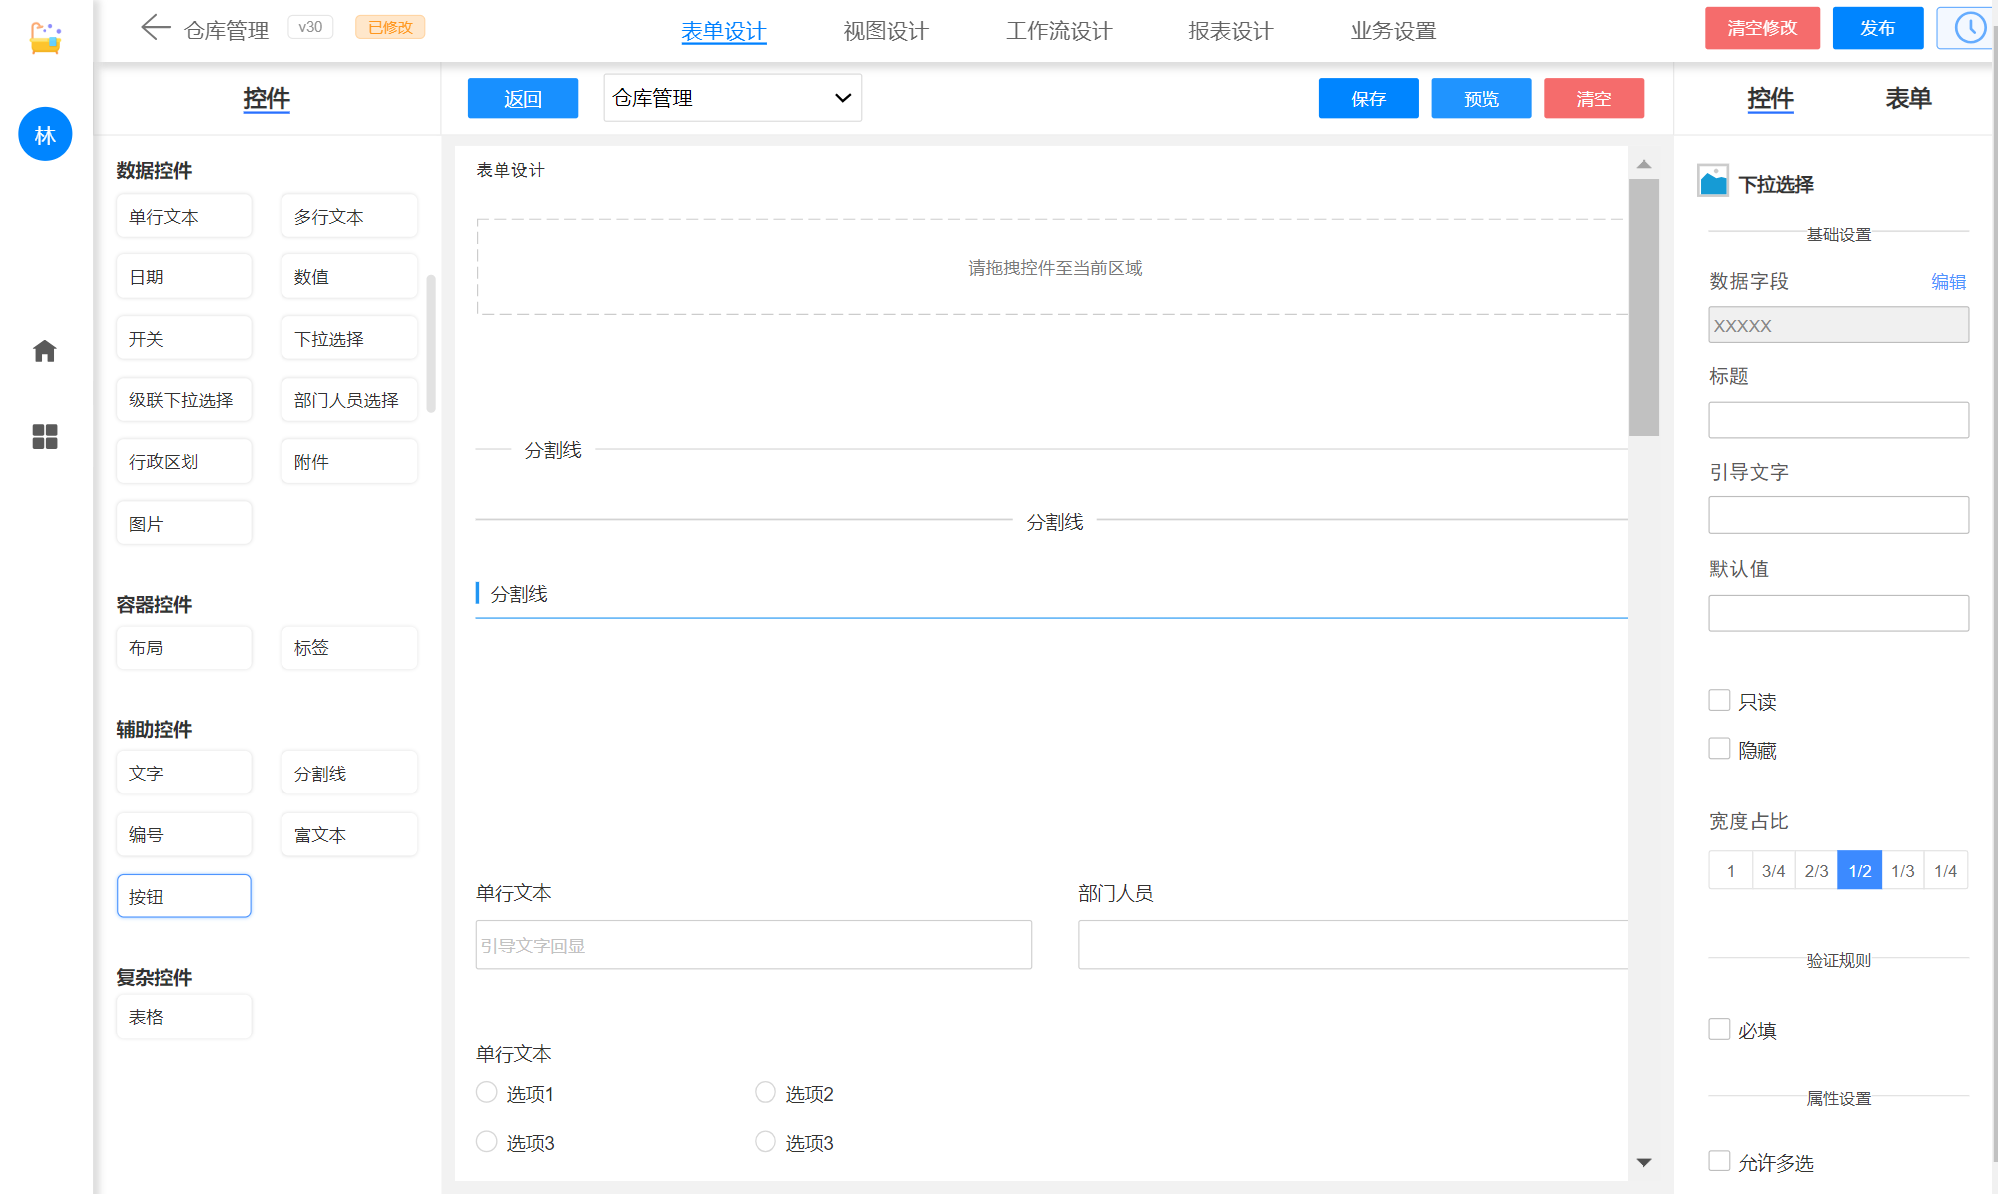Select the 行政区划 control

tap(184, 461)
